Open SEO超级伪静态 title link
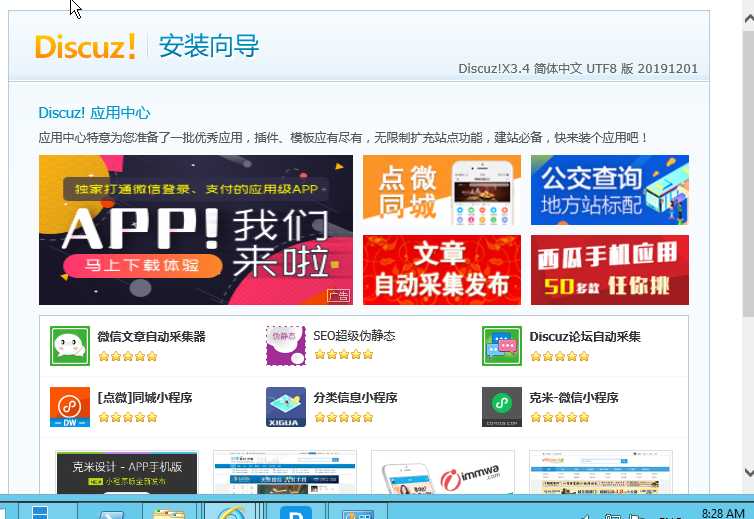 354,335
